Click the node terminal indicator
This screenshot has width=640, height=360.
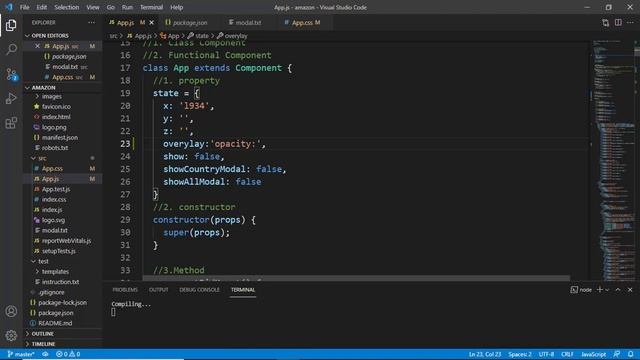tap(581, 289)
